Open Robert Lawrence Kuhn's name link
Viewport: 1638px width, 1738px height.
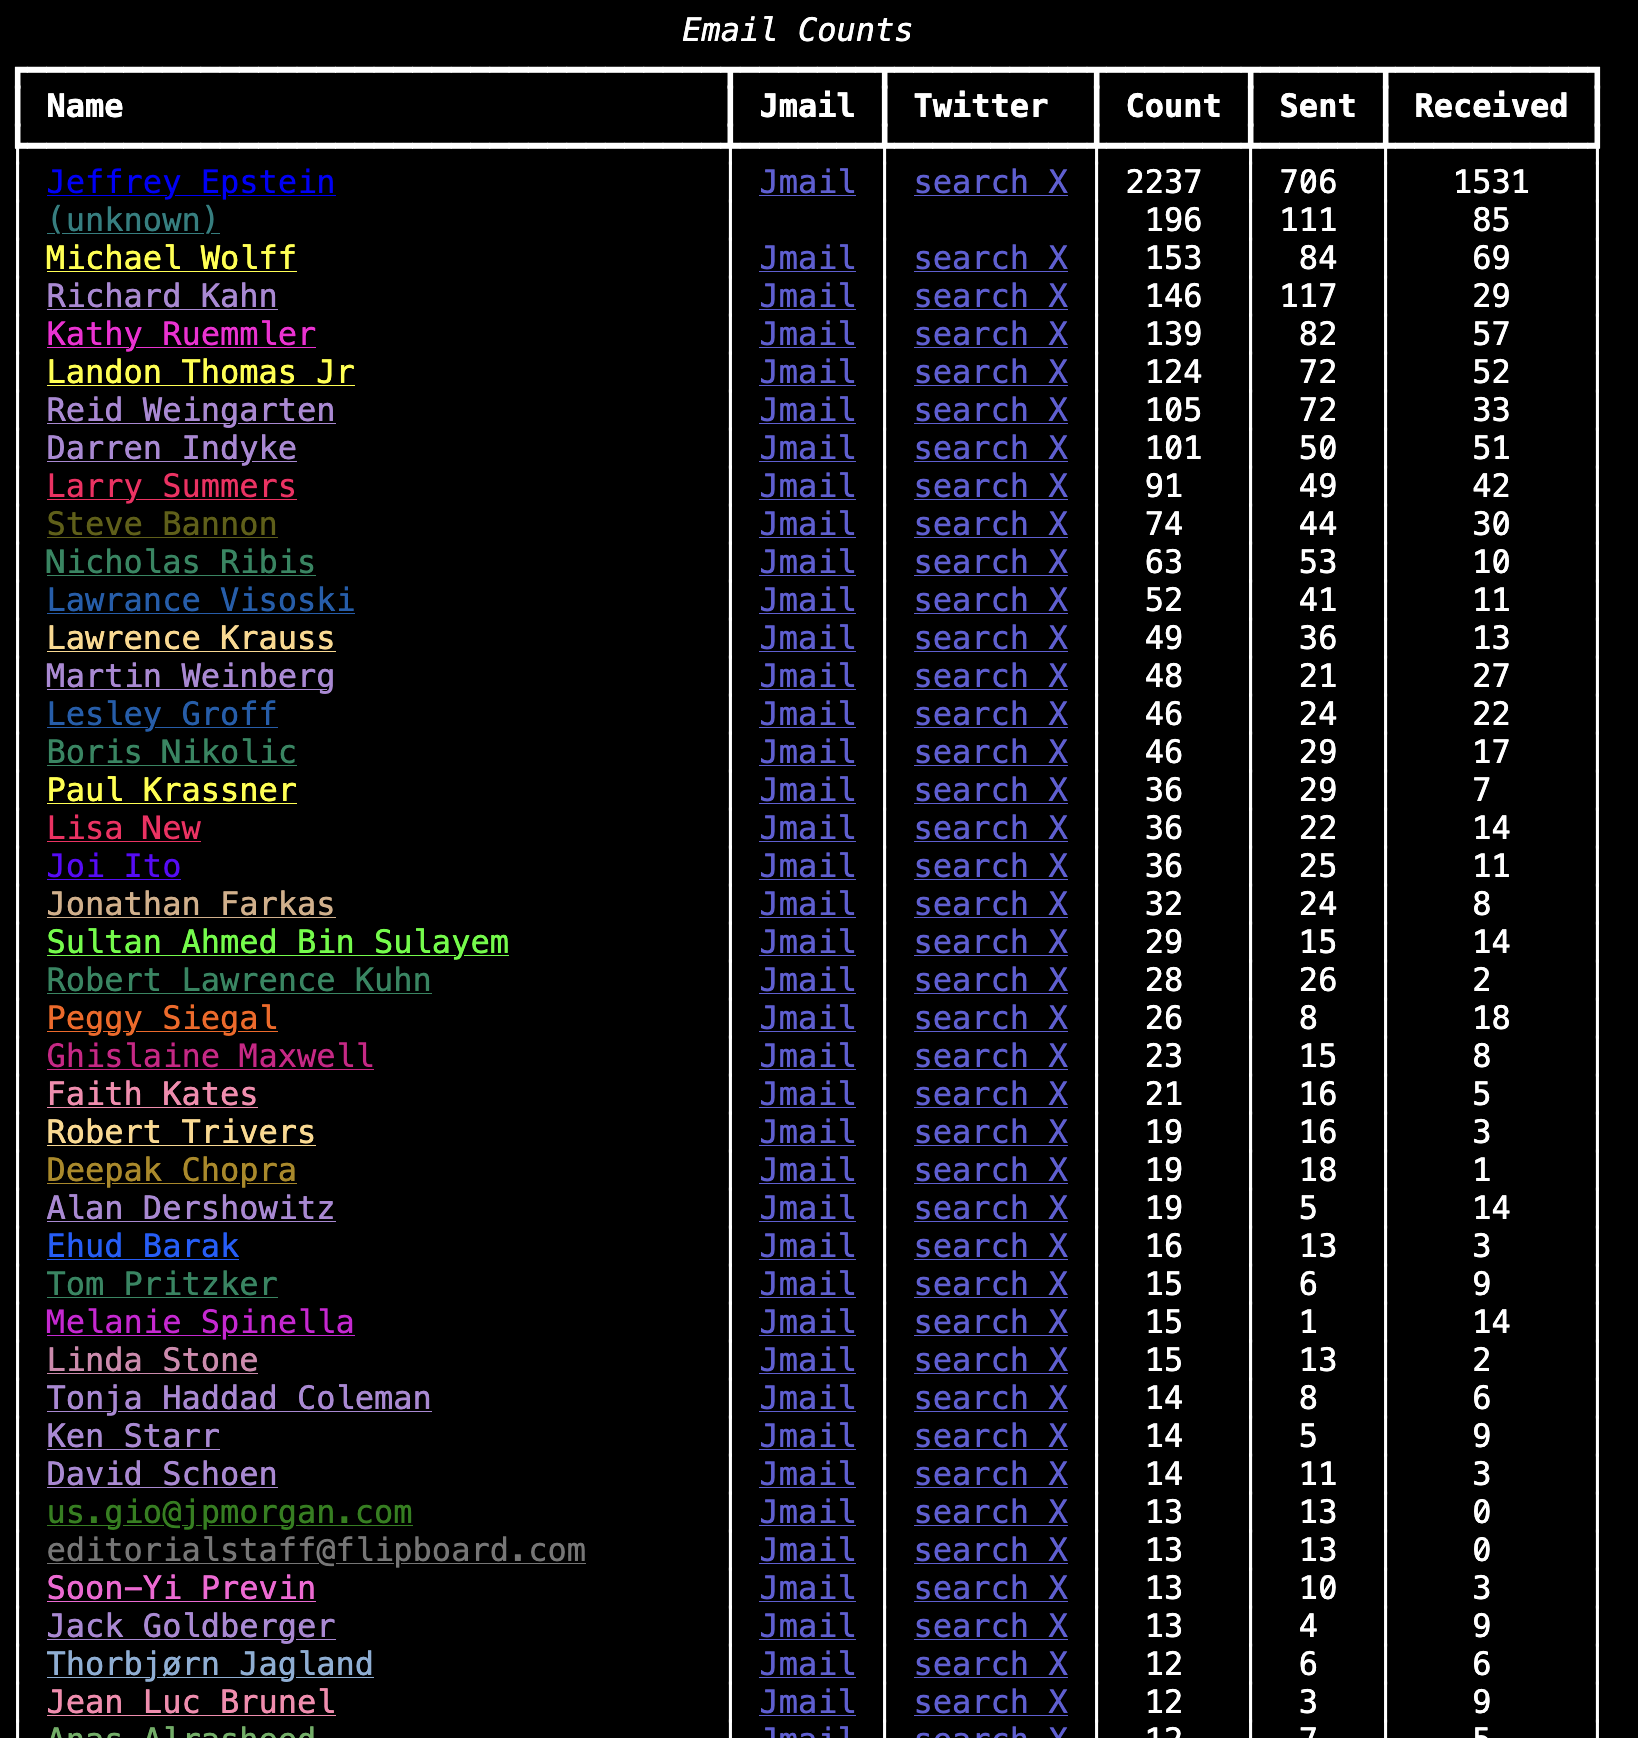[x=239, y=980]
